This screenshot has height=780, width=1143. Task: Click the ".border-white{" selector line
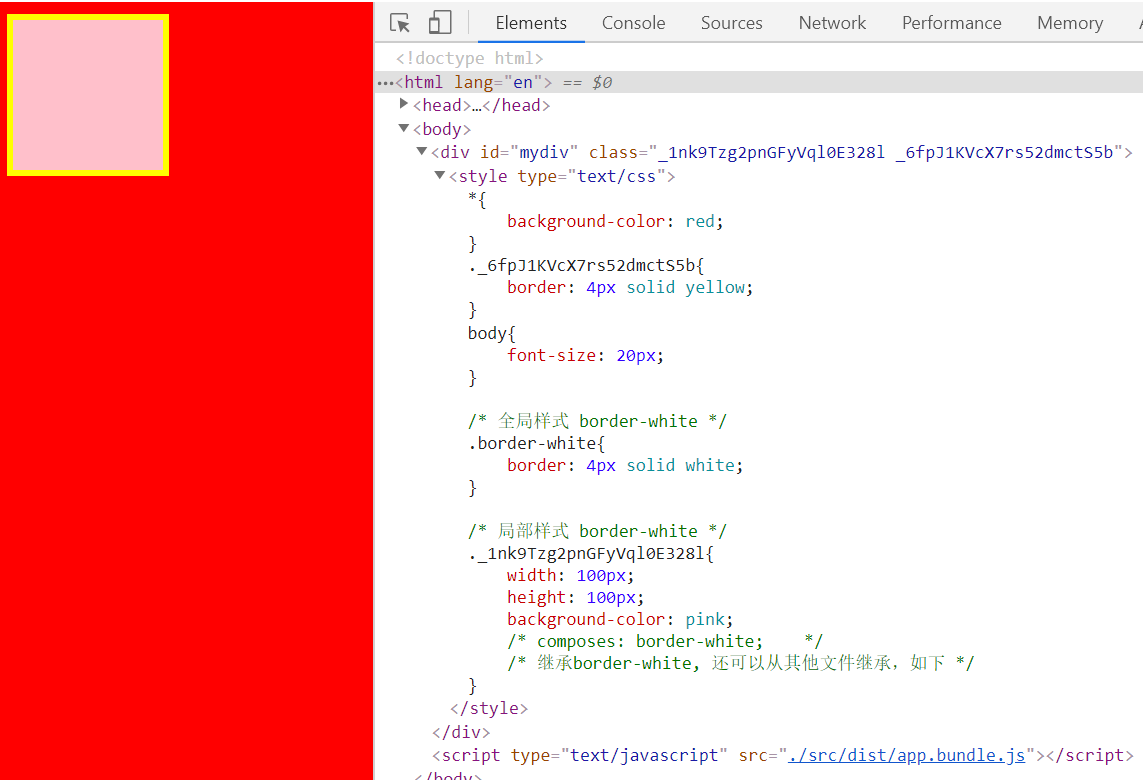click(537, 443)
